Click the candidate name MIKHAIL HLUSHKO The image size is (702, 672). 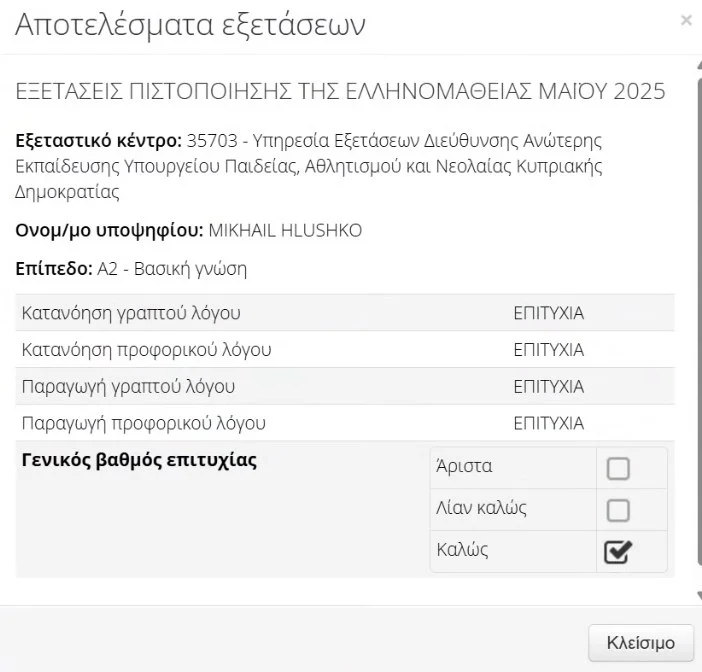pos(285,231)
